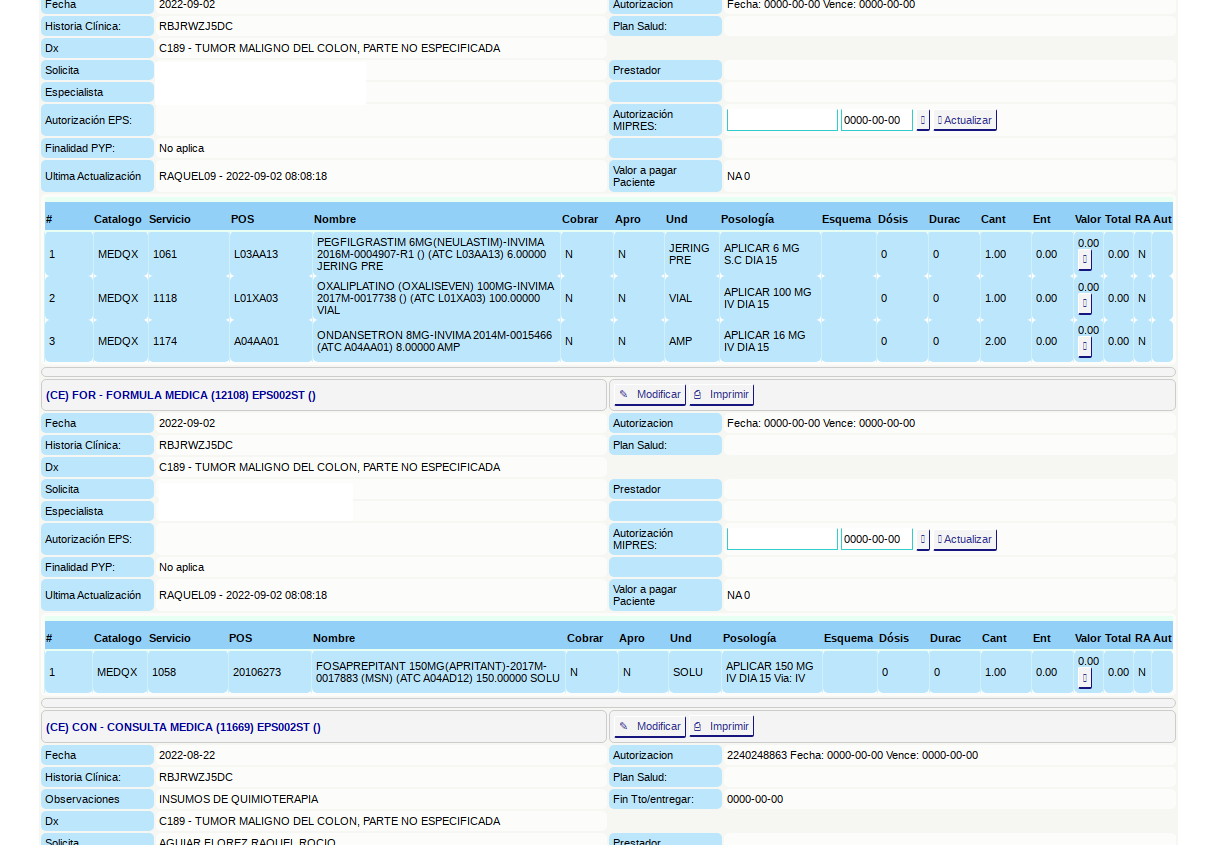
Task: Click Valor icon button in Oxaliplatino row
Action: pyautogui.click(x=1085, y=304)
